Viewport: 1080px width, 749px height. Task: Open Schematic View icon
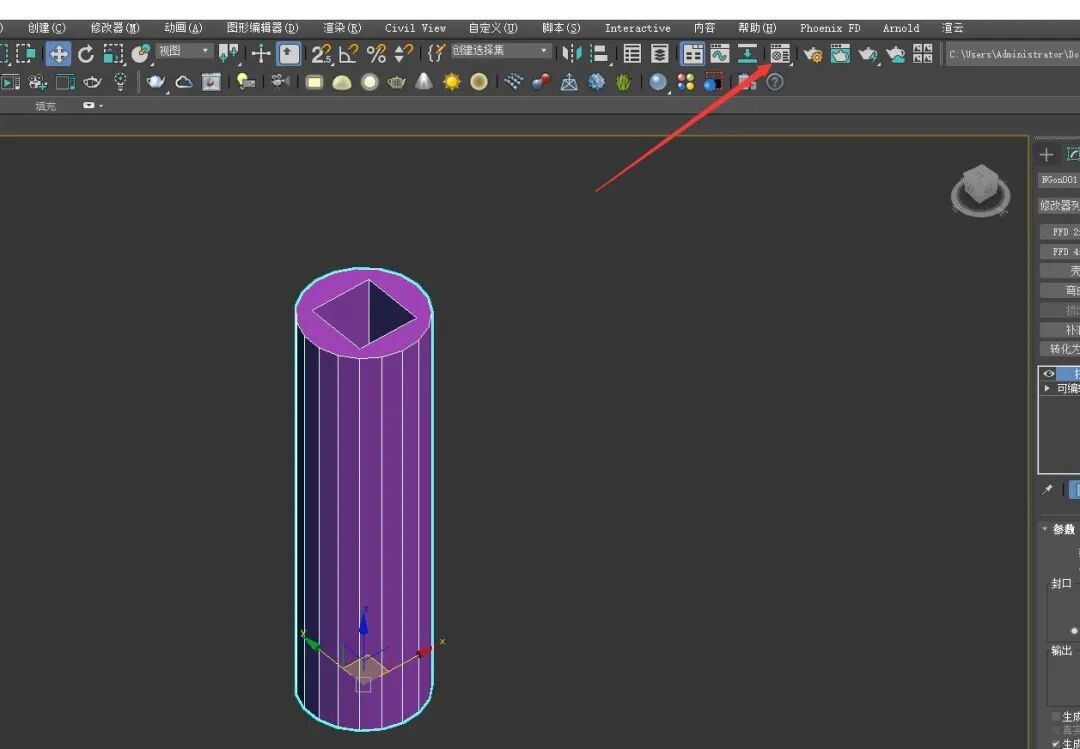pyautogui.click(x=747, y=54)
